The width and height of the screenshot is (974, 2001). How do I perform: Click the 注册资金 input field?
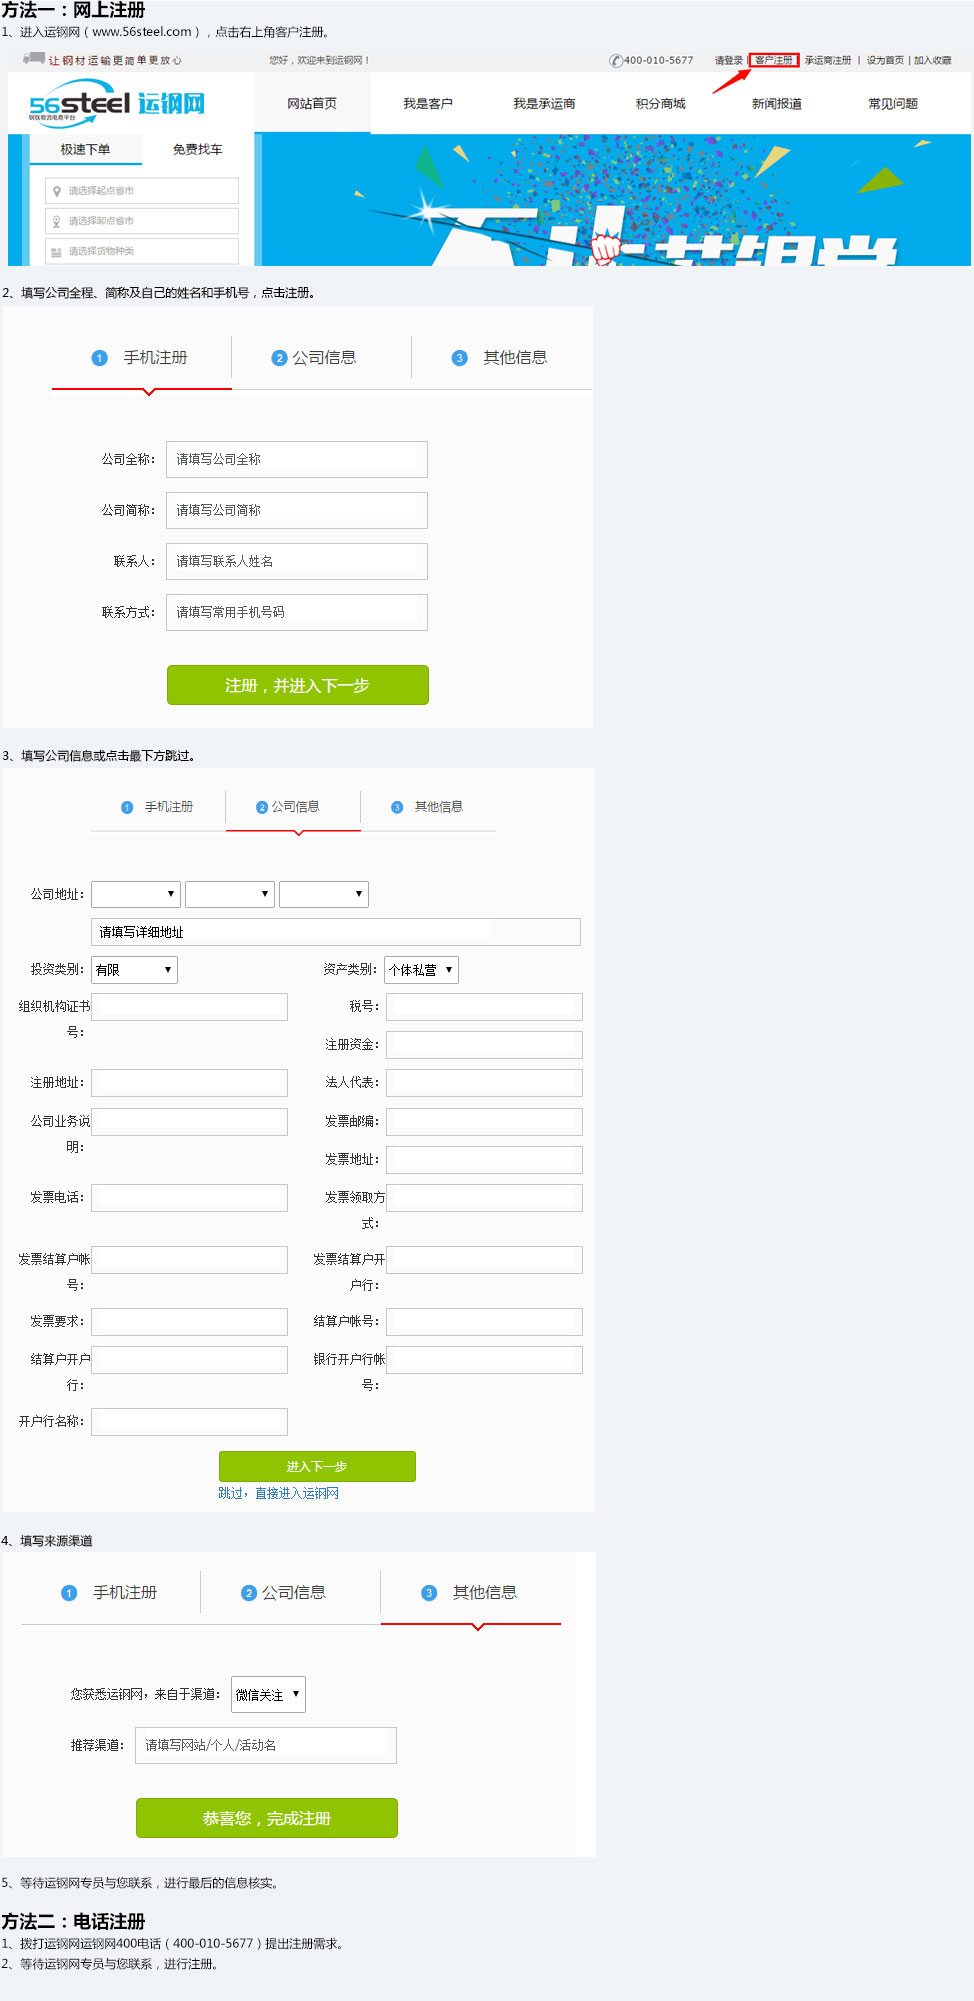pos(484,1045)
